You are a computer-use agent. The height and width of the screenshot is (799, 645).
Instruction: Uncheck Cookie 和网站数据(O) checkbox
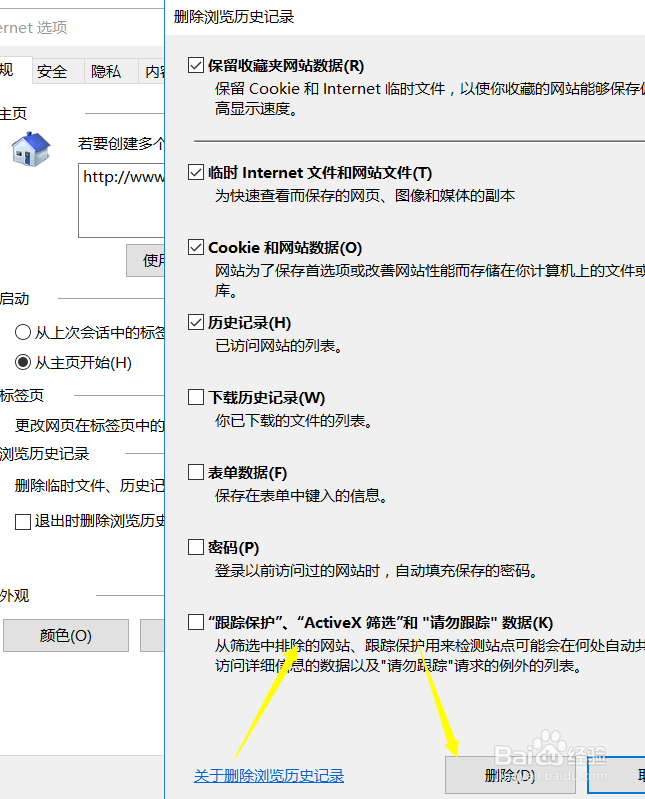(196, 247)
